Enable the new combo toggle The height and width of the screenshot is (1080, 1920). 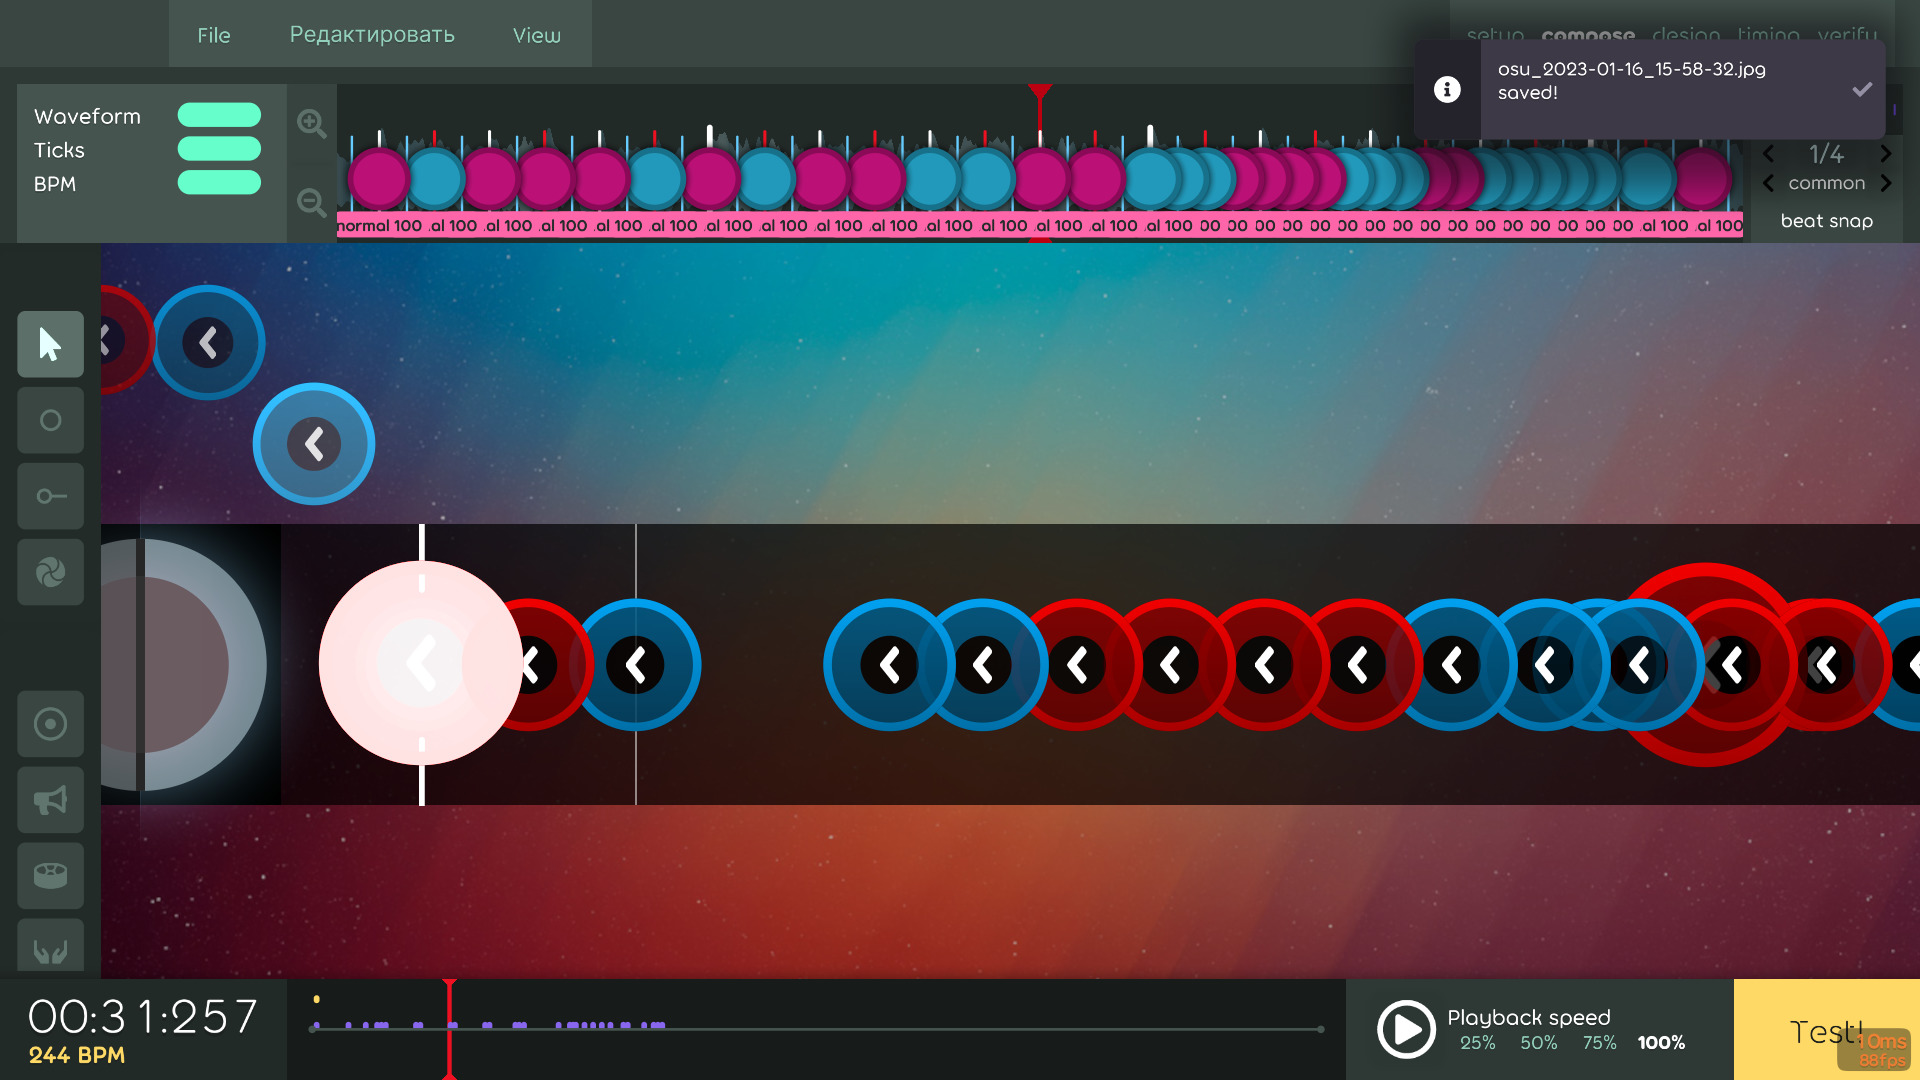50,724
